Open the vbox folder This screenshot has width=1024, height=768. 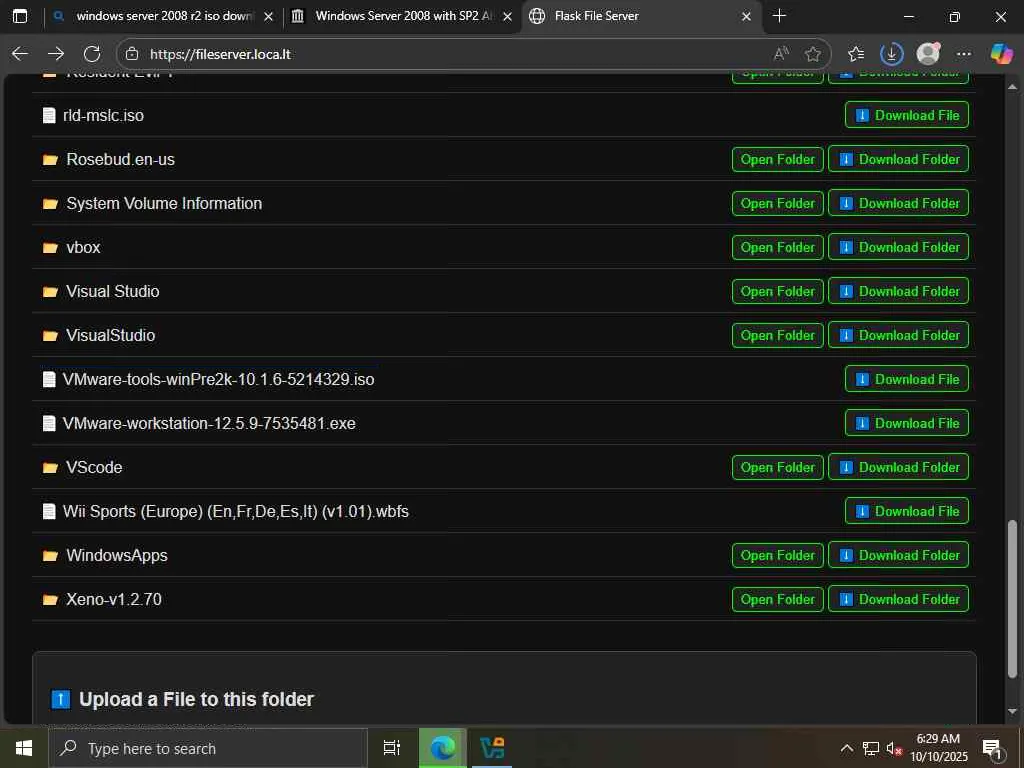coord(777,247)
